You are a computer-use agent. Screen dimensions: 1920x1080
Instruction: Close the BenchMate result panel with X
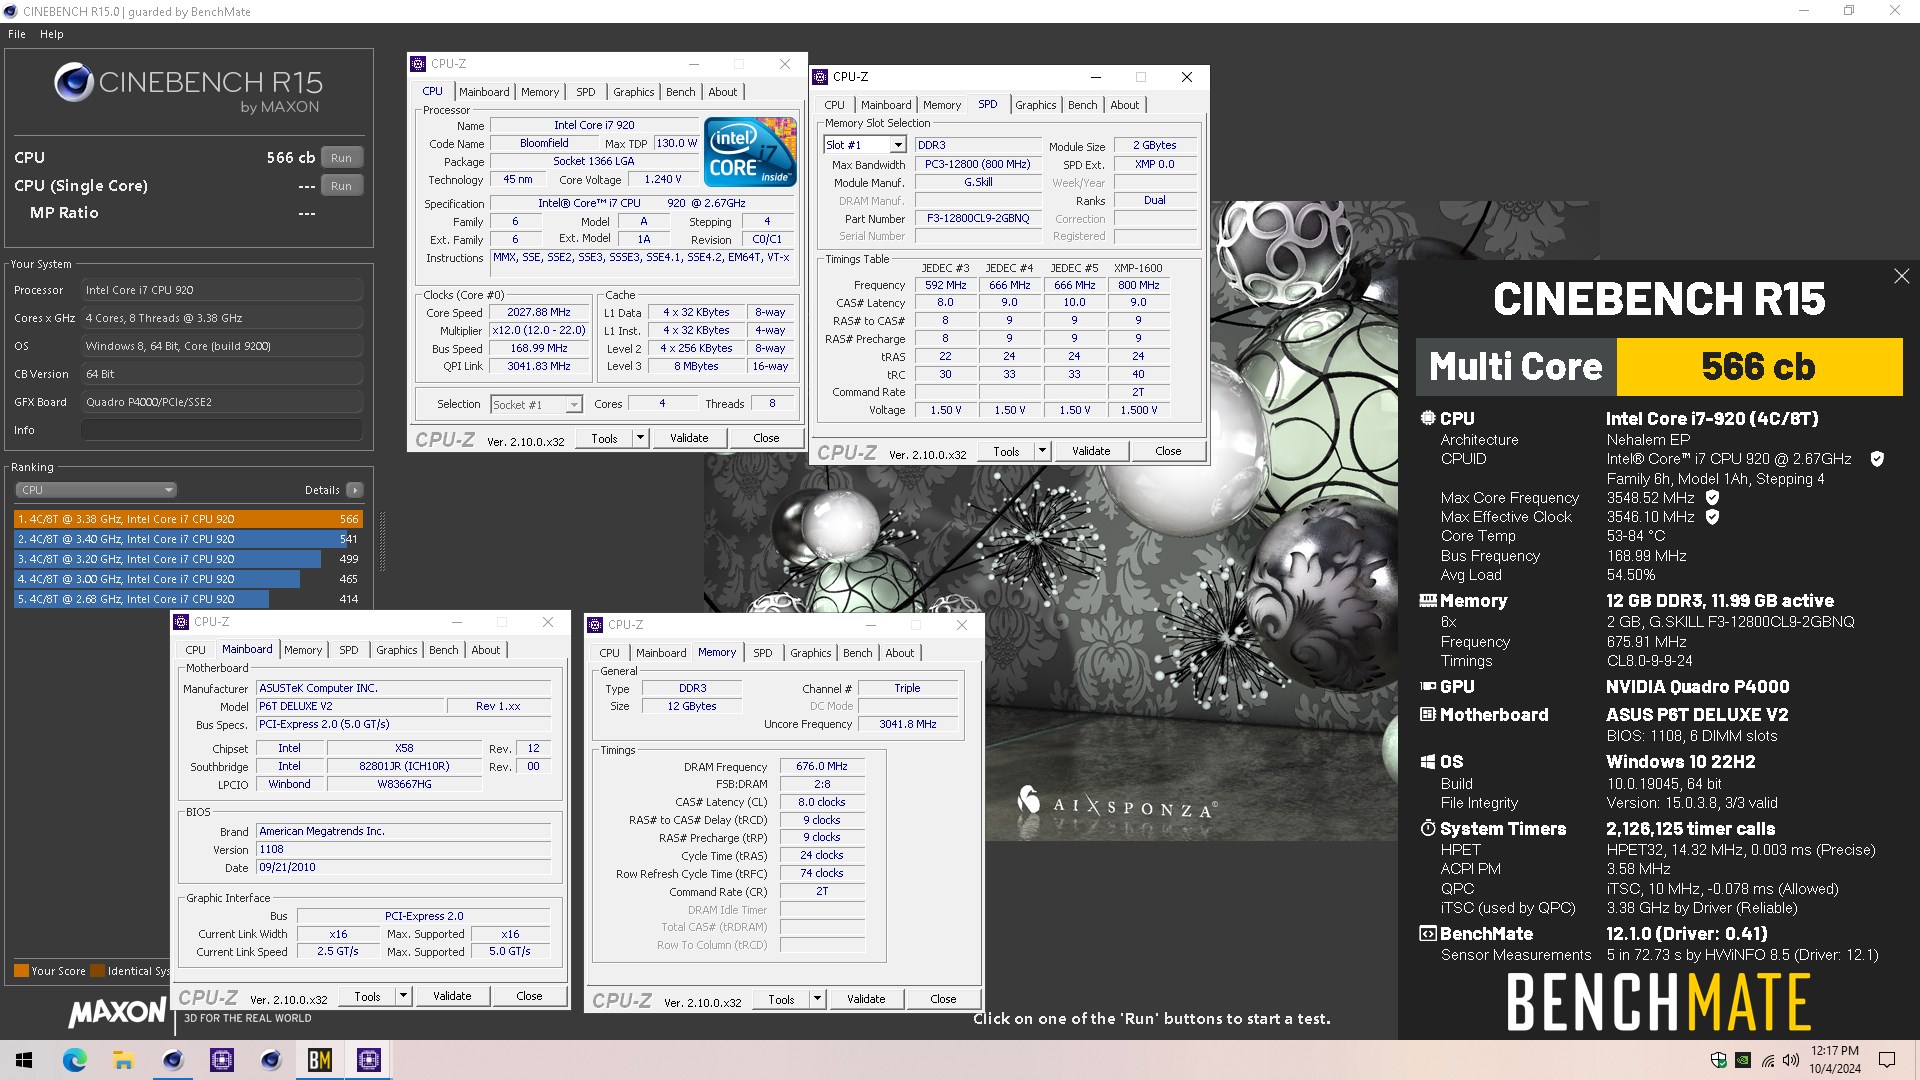click(x=1901, y=276)
